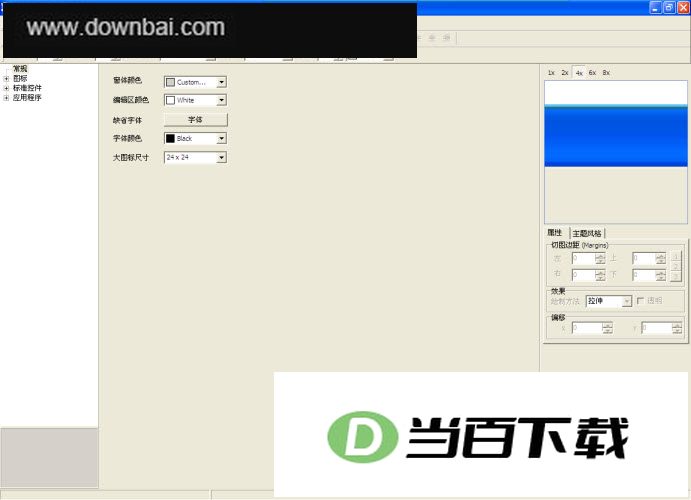Expand the 标准控件 tree branch
Image resolution: width=691 pixels, height=500 pixels.
point(6,89)
